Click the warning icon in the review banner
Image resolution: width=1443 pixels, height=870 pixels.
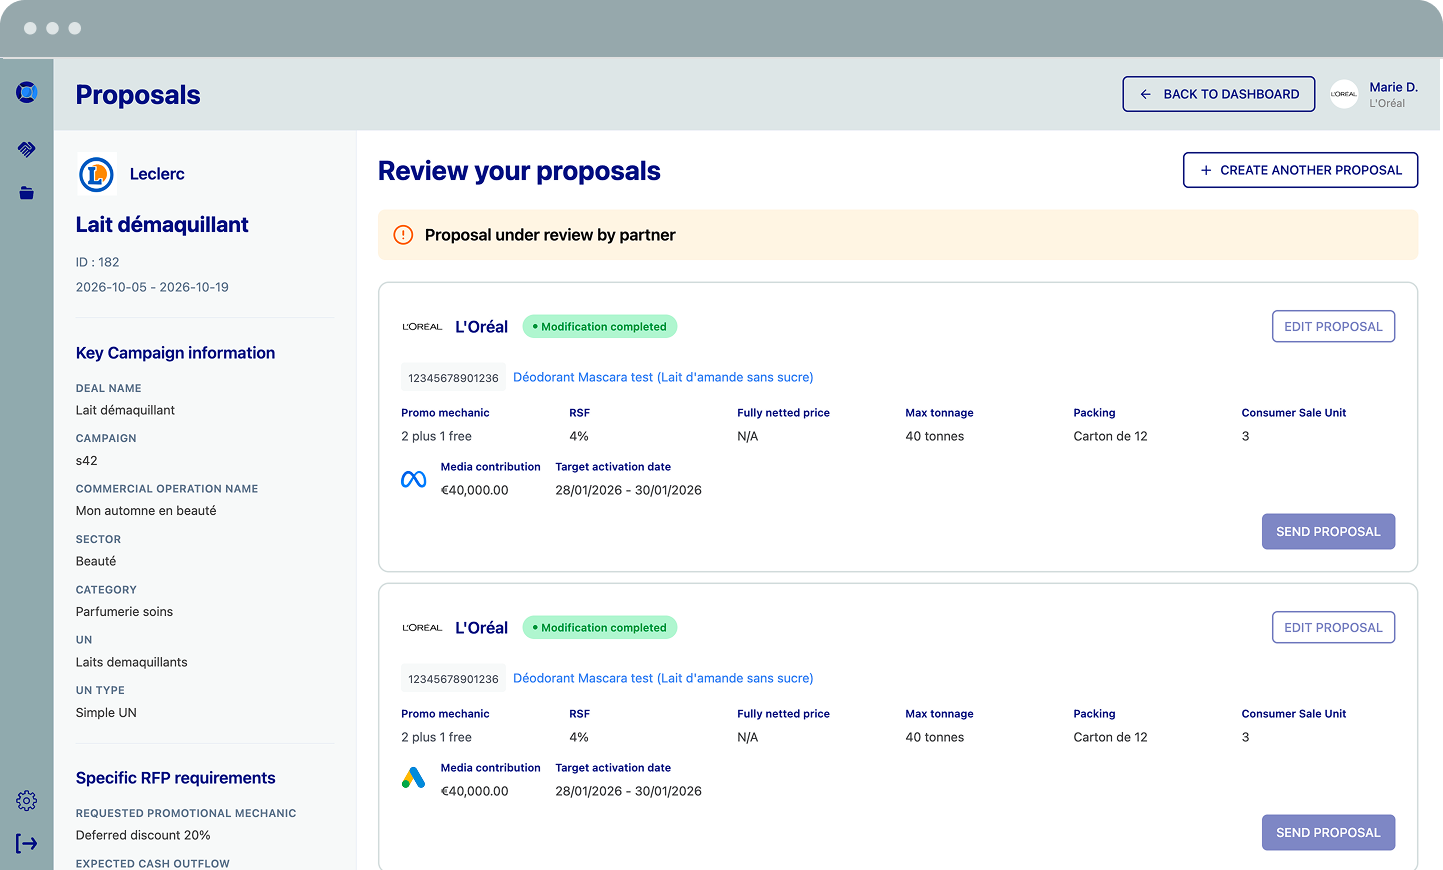pos(403,235)
